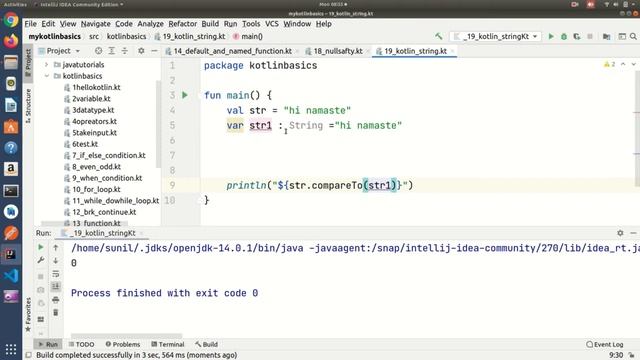Screen dimensions: 640x360
Task: Click Expand All in Project panel
Action: (x=111, y=51)
